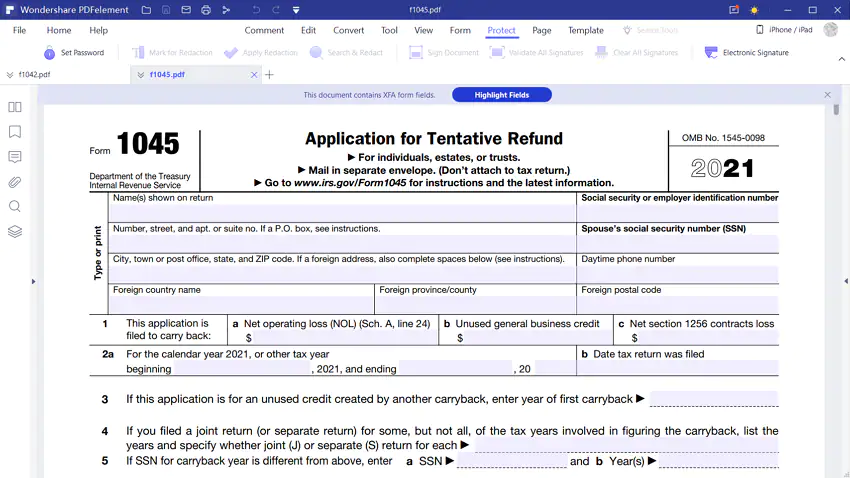Click the Set Password button
Viewport: 850px width, 478px height.
point(74,53)
